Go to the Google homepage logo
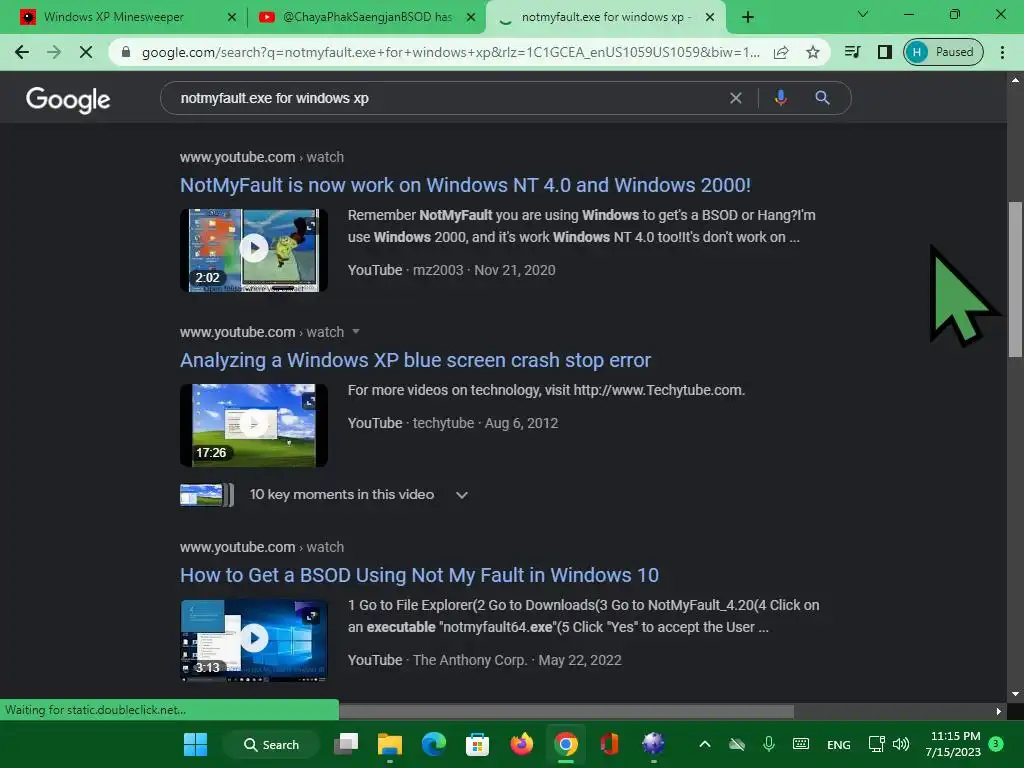Image resolution: width=1024 pixels, height=768 pixels. click(x=68, y=99)
